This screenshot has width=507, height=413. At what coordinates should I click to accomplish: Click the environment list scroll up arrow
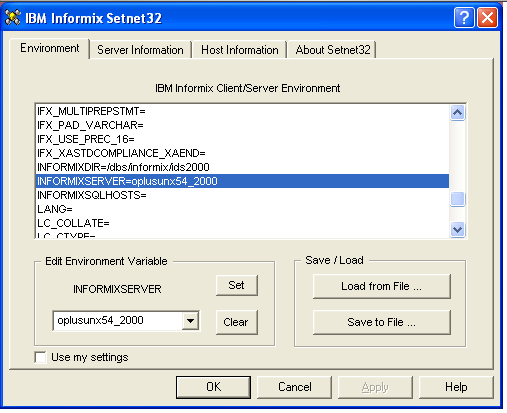point(457,113)
